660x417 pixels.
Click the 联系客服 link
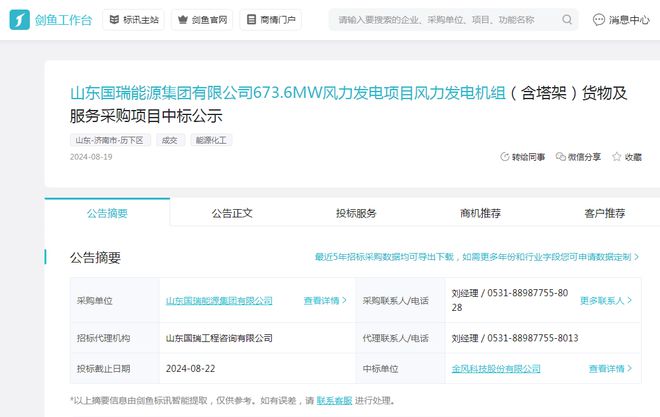pyautogui.click(x=334, y=401)
